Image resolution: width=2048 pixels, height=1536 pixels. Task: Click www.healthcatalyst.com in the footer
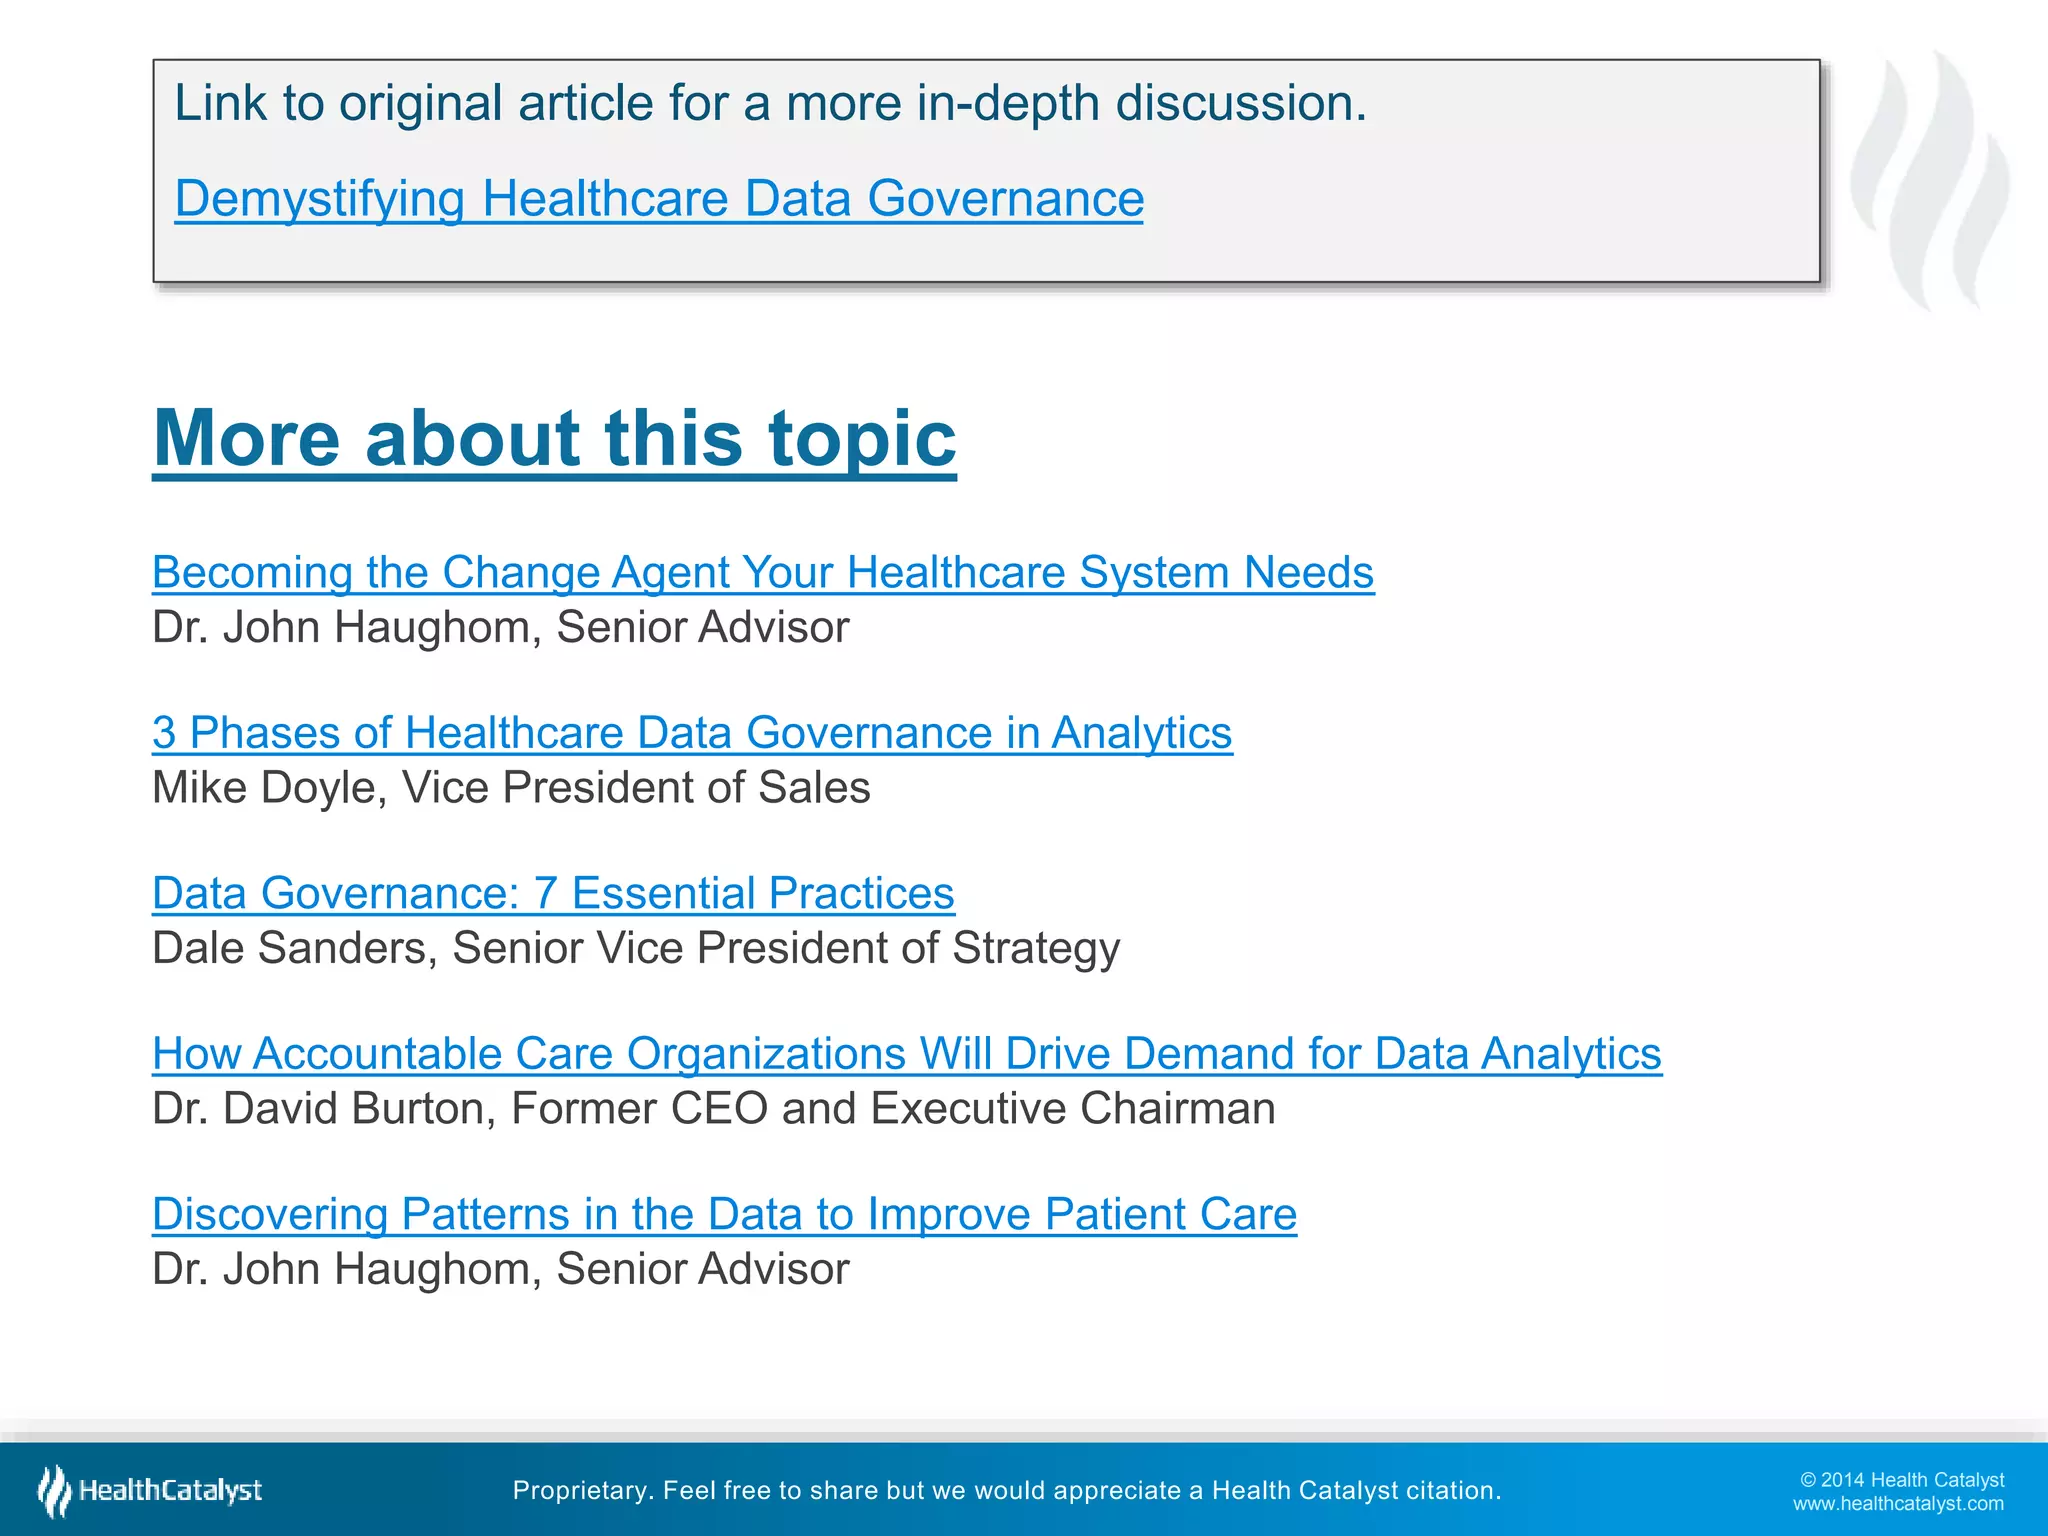coord(1898,1504)
